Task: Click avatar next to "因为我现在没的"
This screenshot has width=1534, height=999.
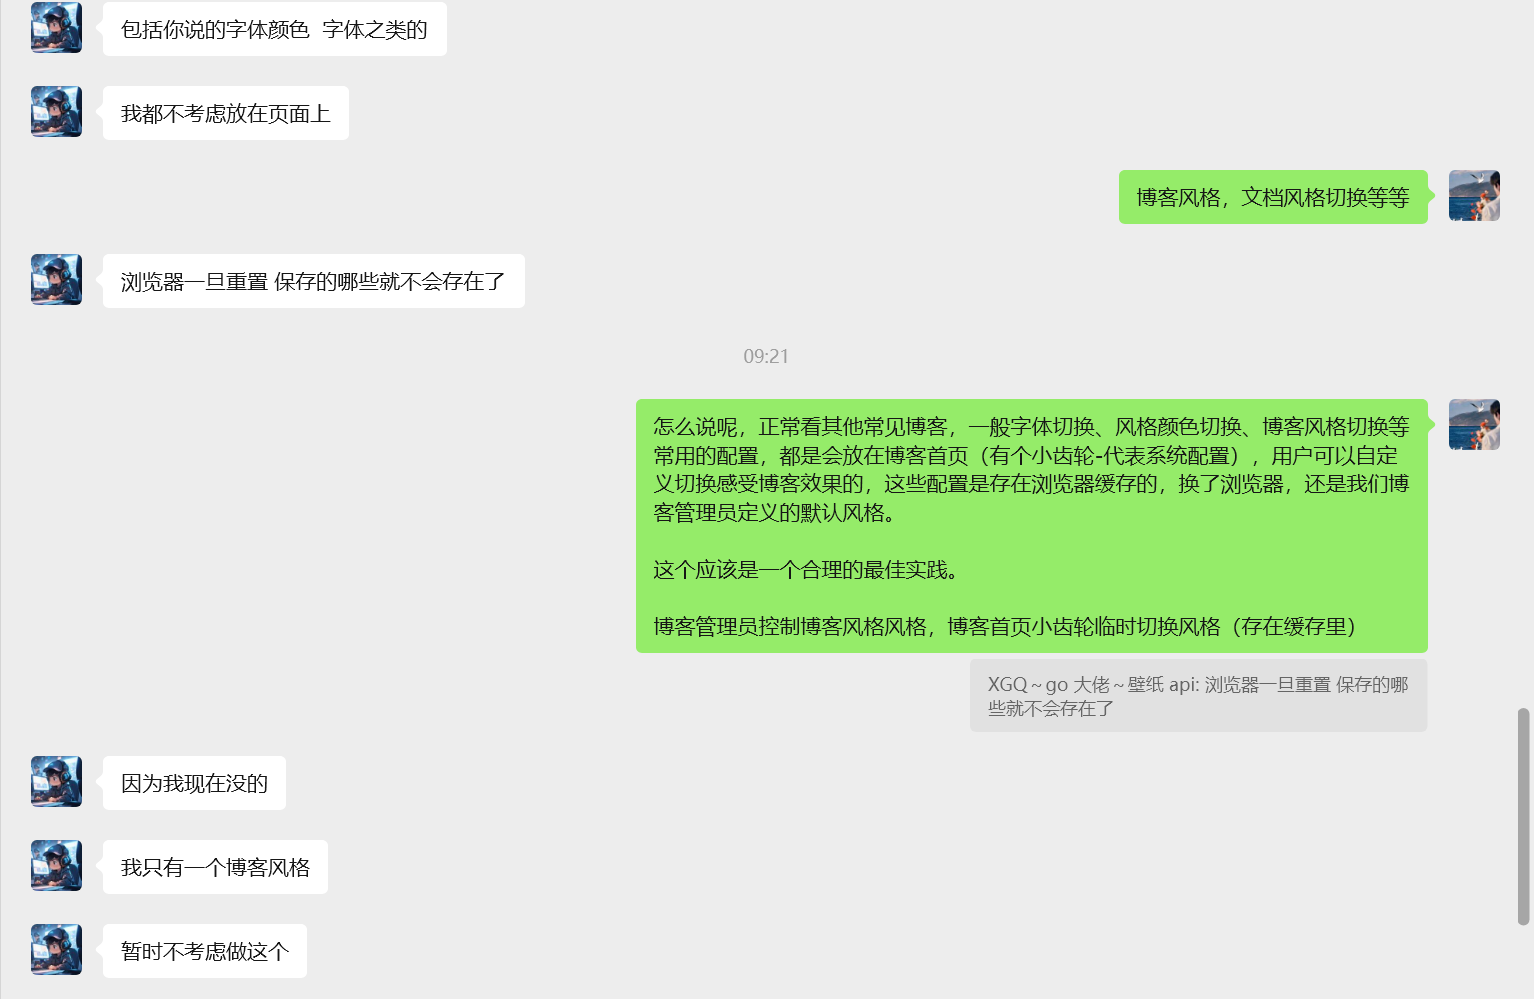Action: (56, 781)
